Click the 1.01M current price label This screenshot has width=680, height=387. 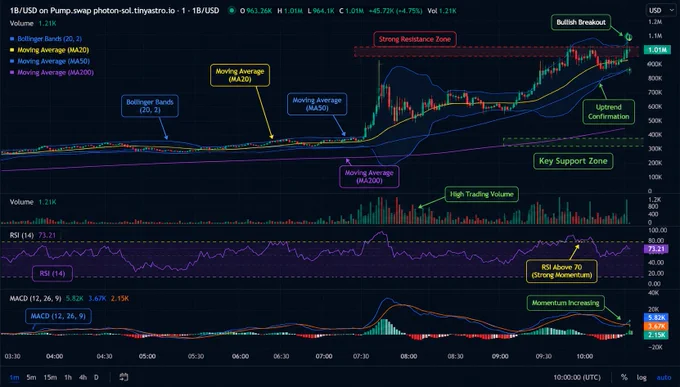click(x=657, y=50)
